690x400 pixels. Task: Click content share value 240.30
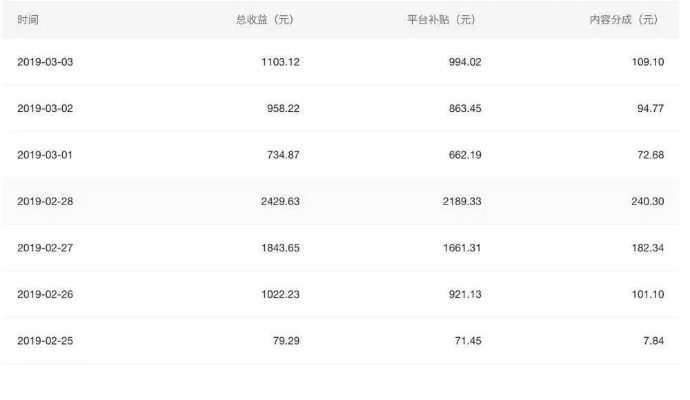[648, 202]
